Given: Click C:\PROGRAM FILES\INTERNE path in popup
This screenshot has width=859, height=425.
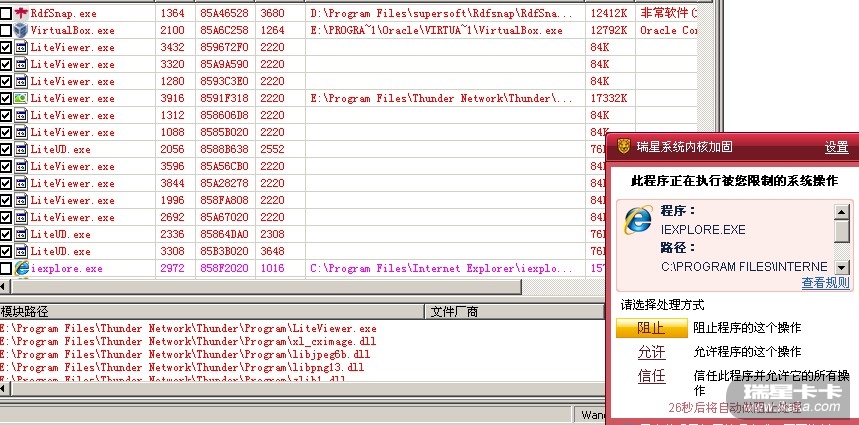Looking at the screenshot, I should point(744,267).
